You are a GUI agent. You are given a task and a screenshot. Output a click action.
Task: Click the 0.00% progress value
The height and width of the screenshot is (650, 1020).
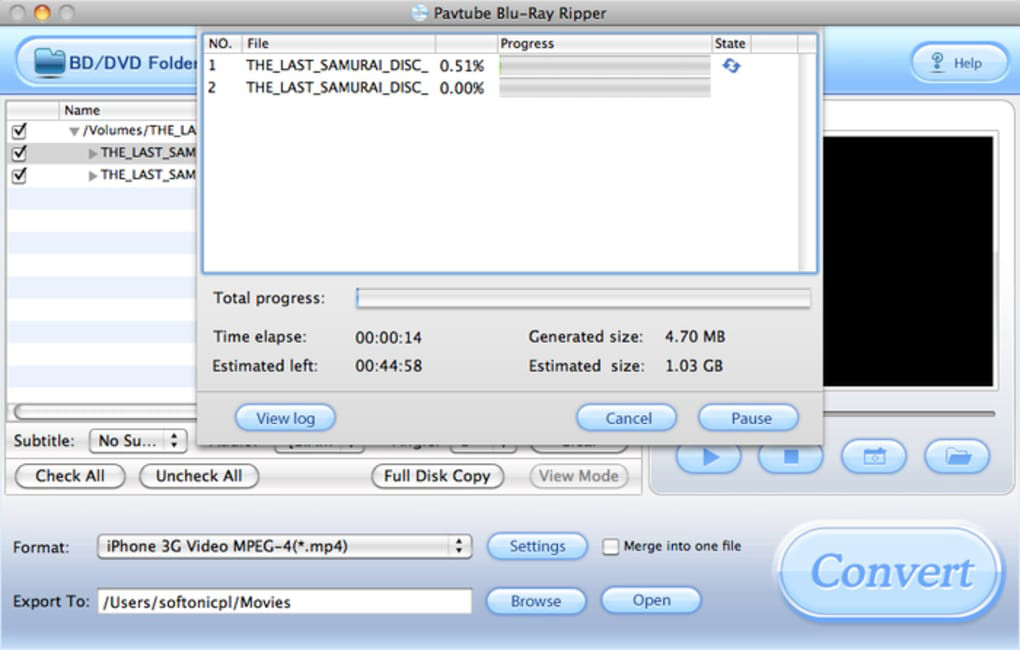tap(462, 88)
